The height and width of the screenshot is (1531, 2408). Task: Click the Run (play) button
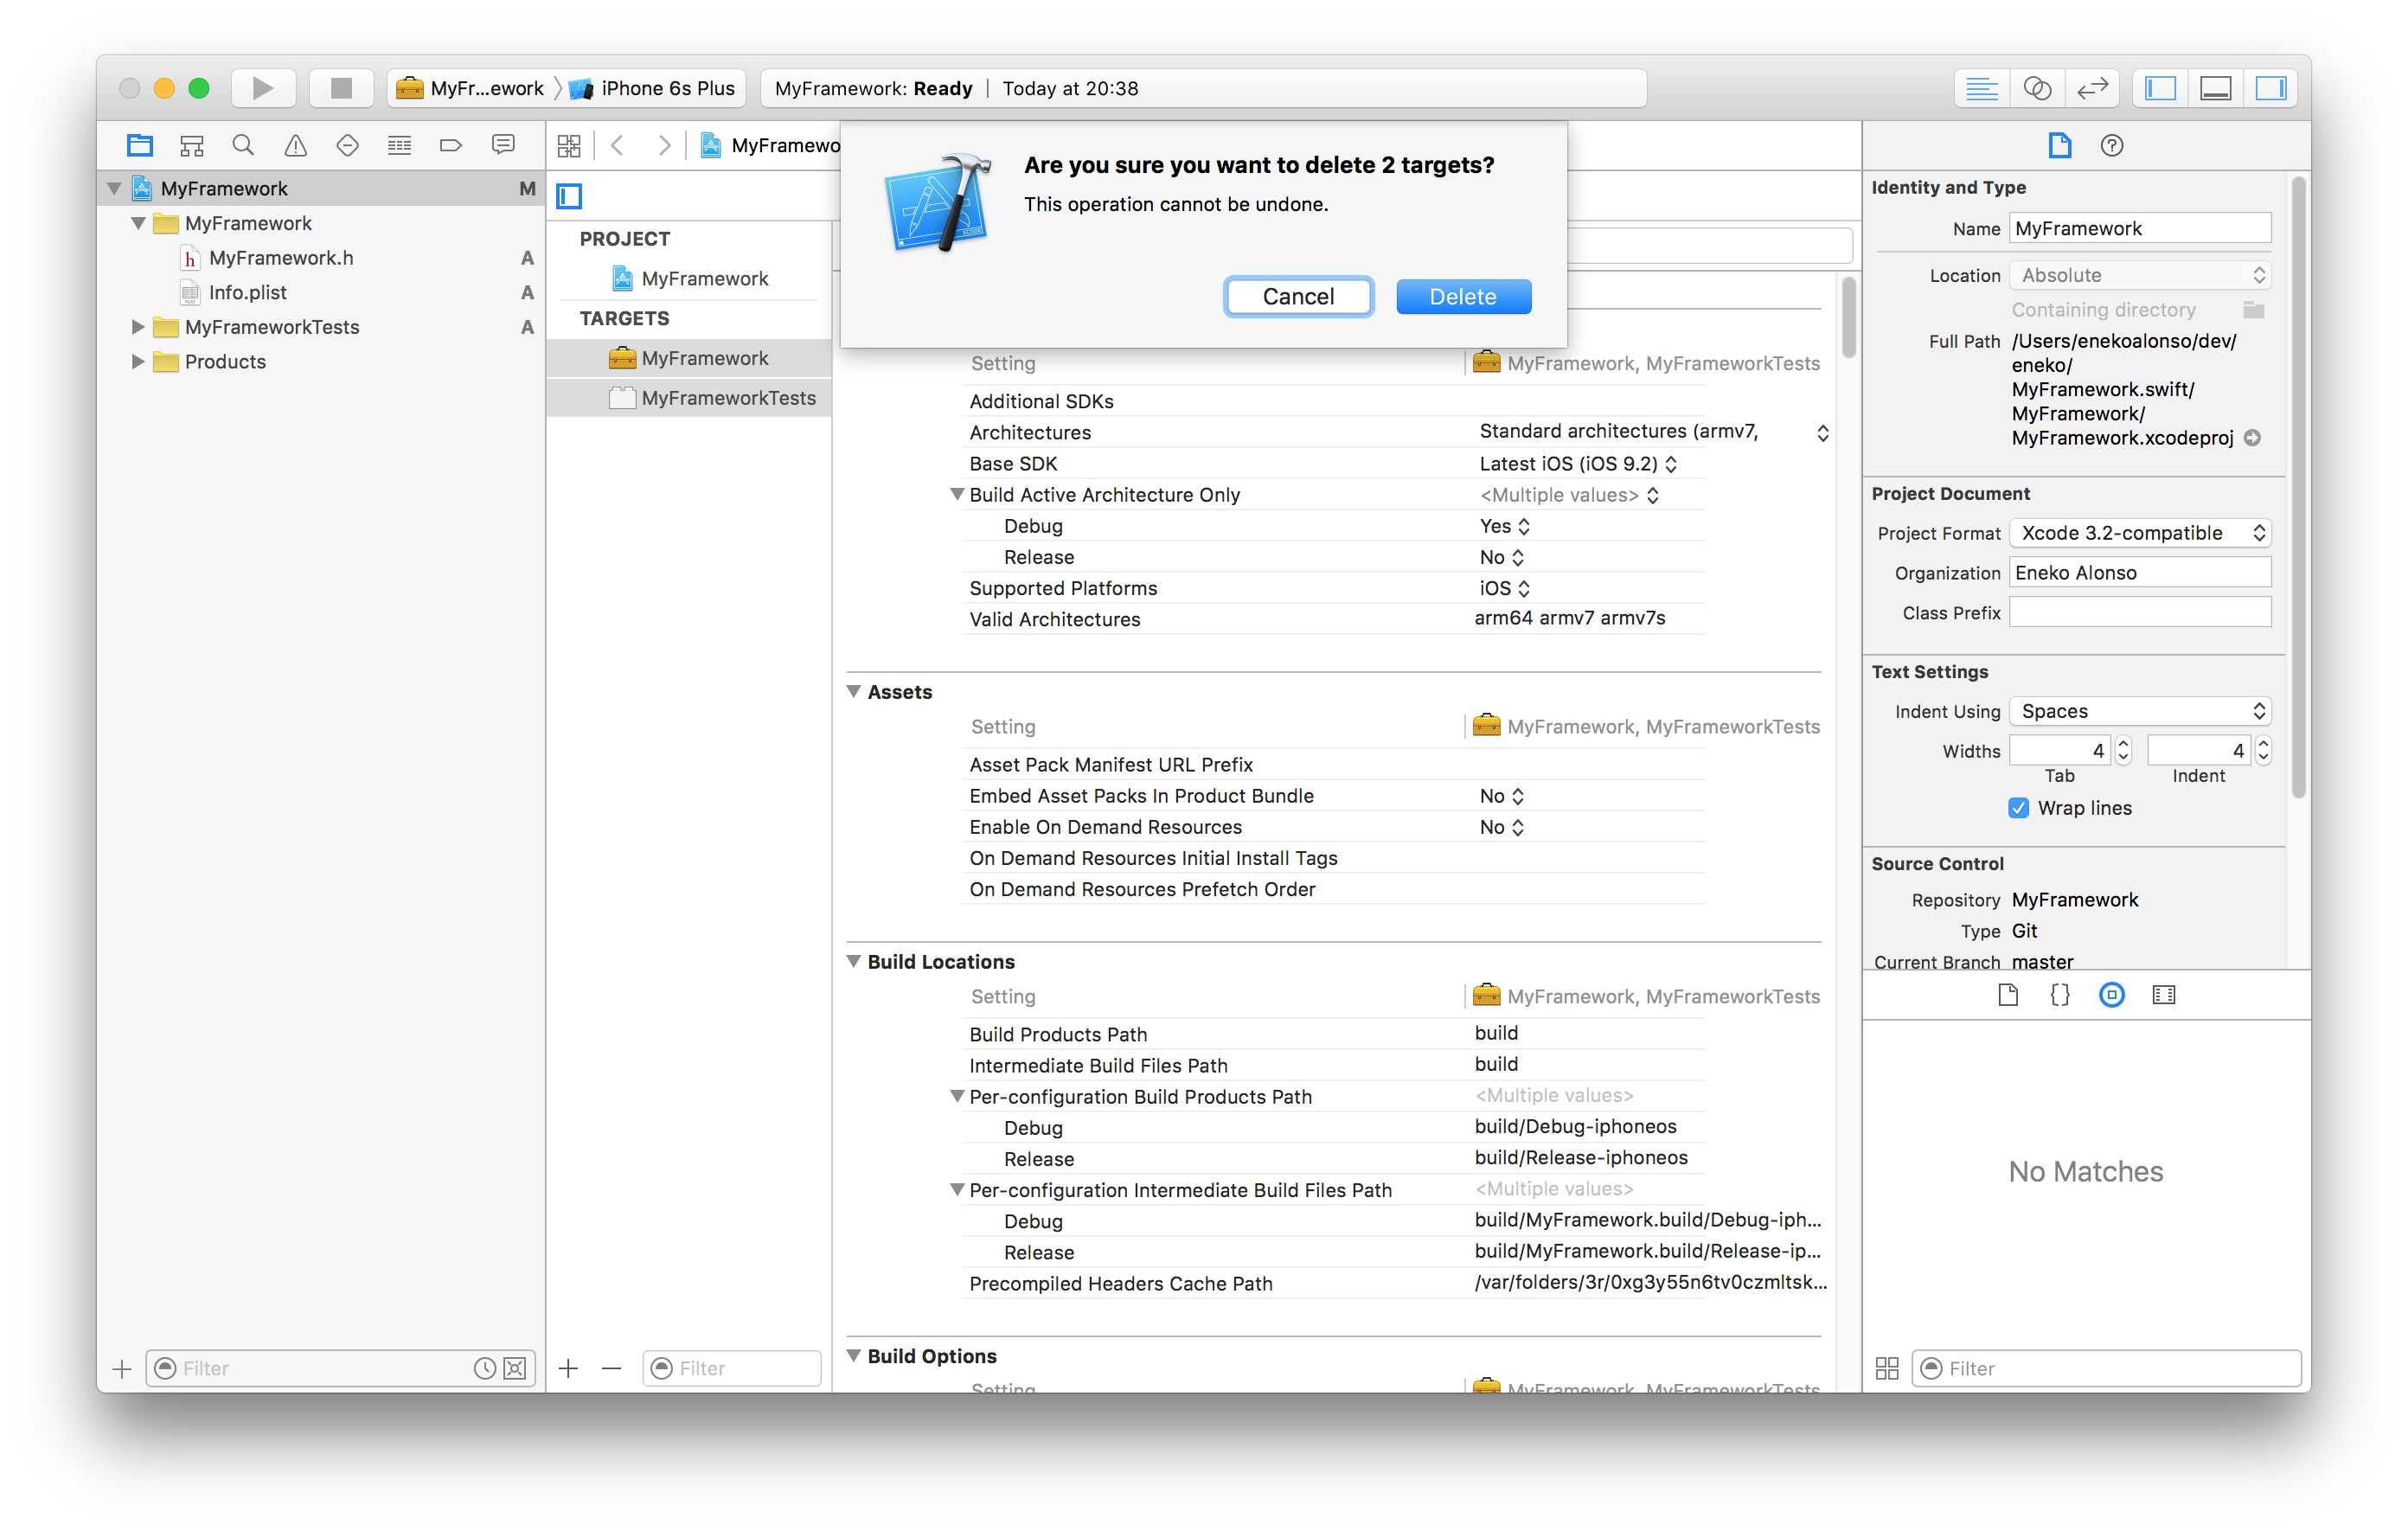pos(262,88)
